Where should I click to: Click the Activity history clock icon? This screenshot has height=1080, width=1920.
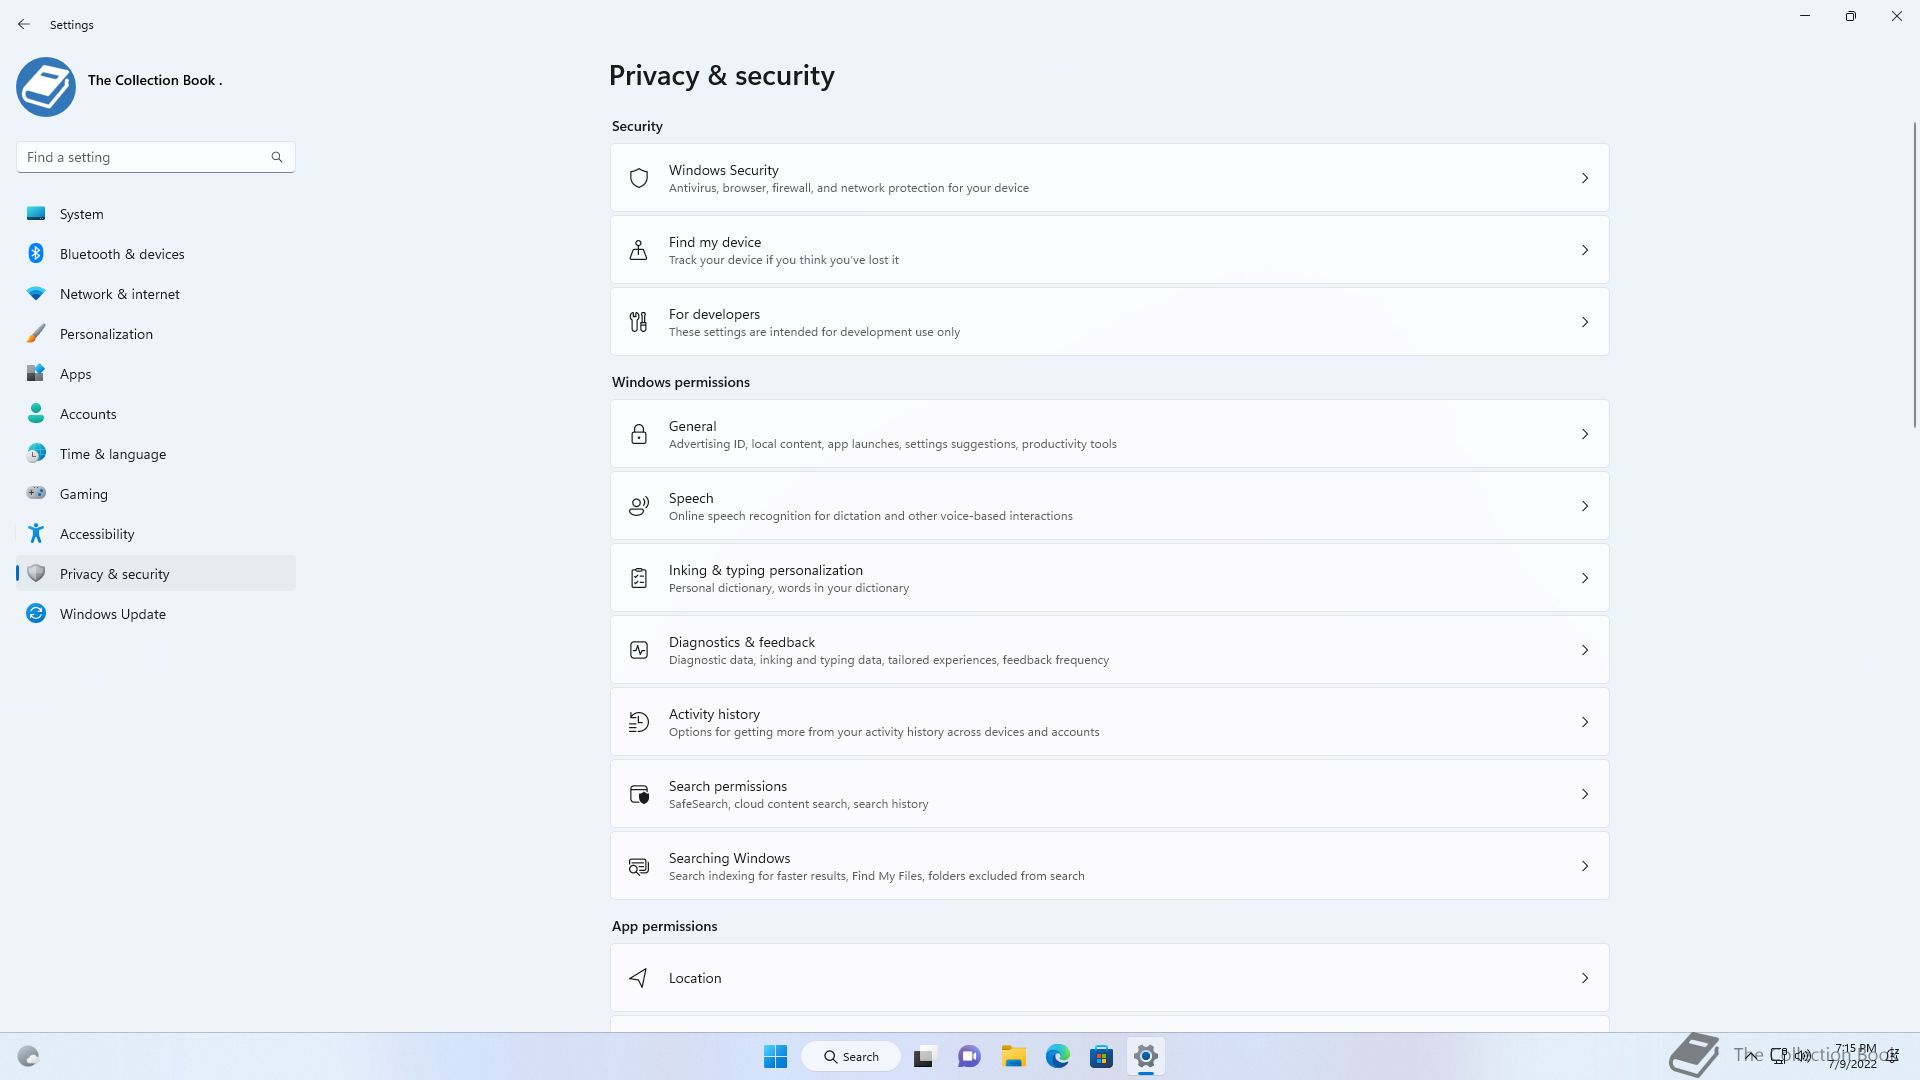tap(639, 722)
